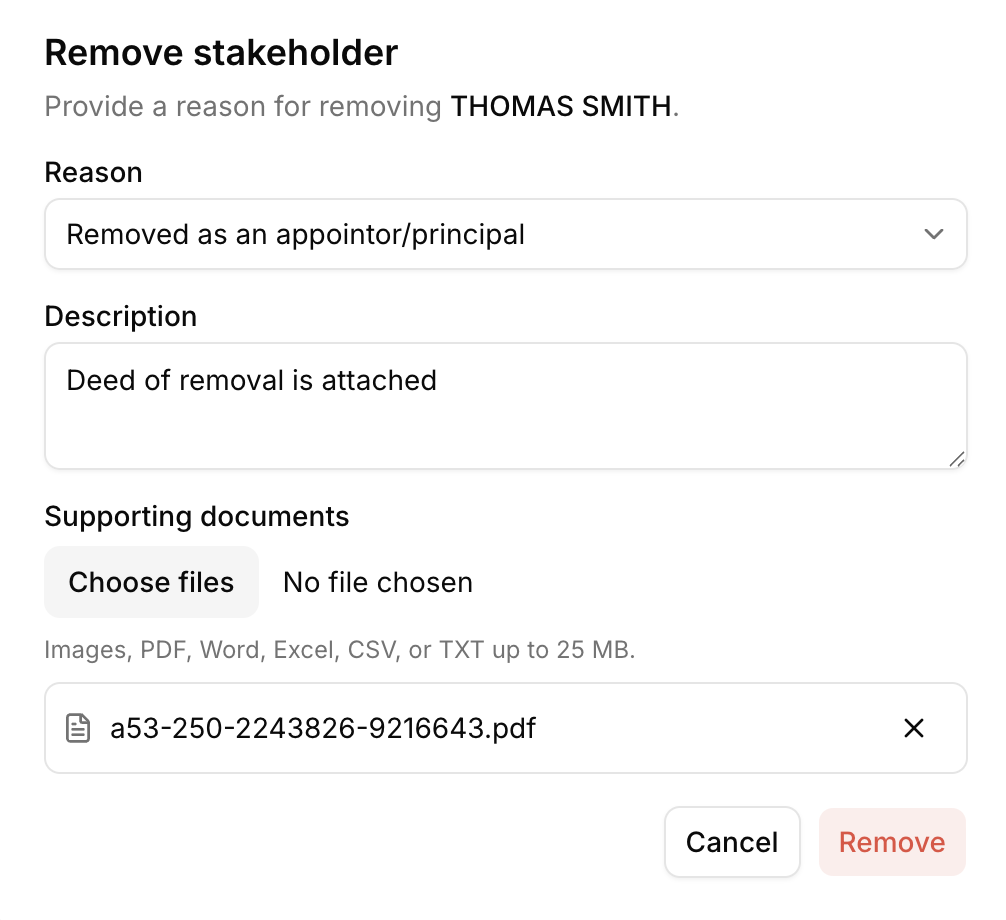
Task: Click the chevron arrow in the Reason field
Action: 934,234
